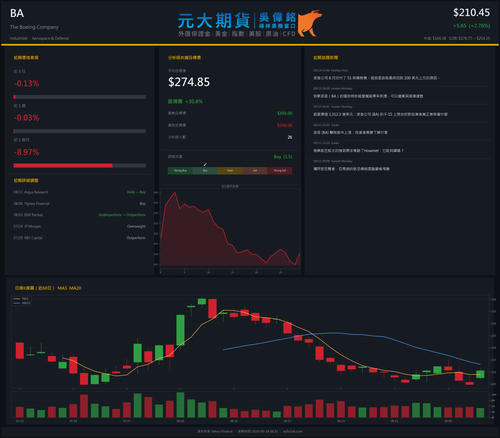Click the progress bar under -0.03%
Viewport: 500px width, 438px height.
tap(80, 131)
